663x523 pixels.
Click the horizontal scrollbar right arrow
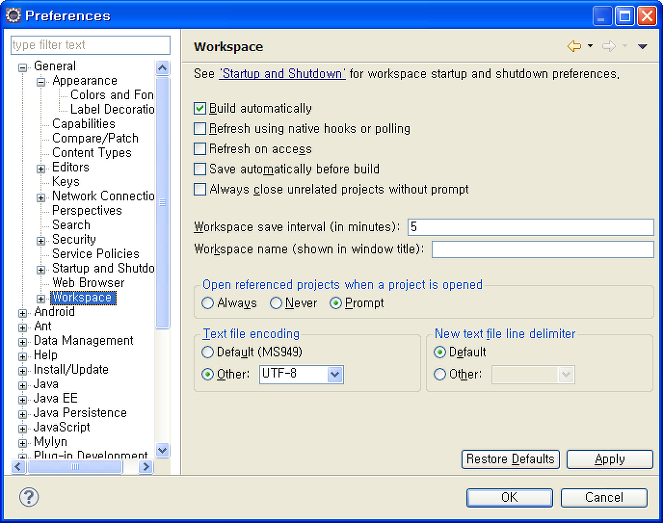tap(146, 467)
